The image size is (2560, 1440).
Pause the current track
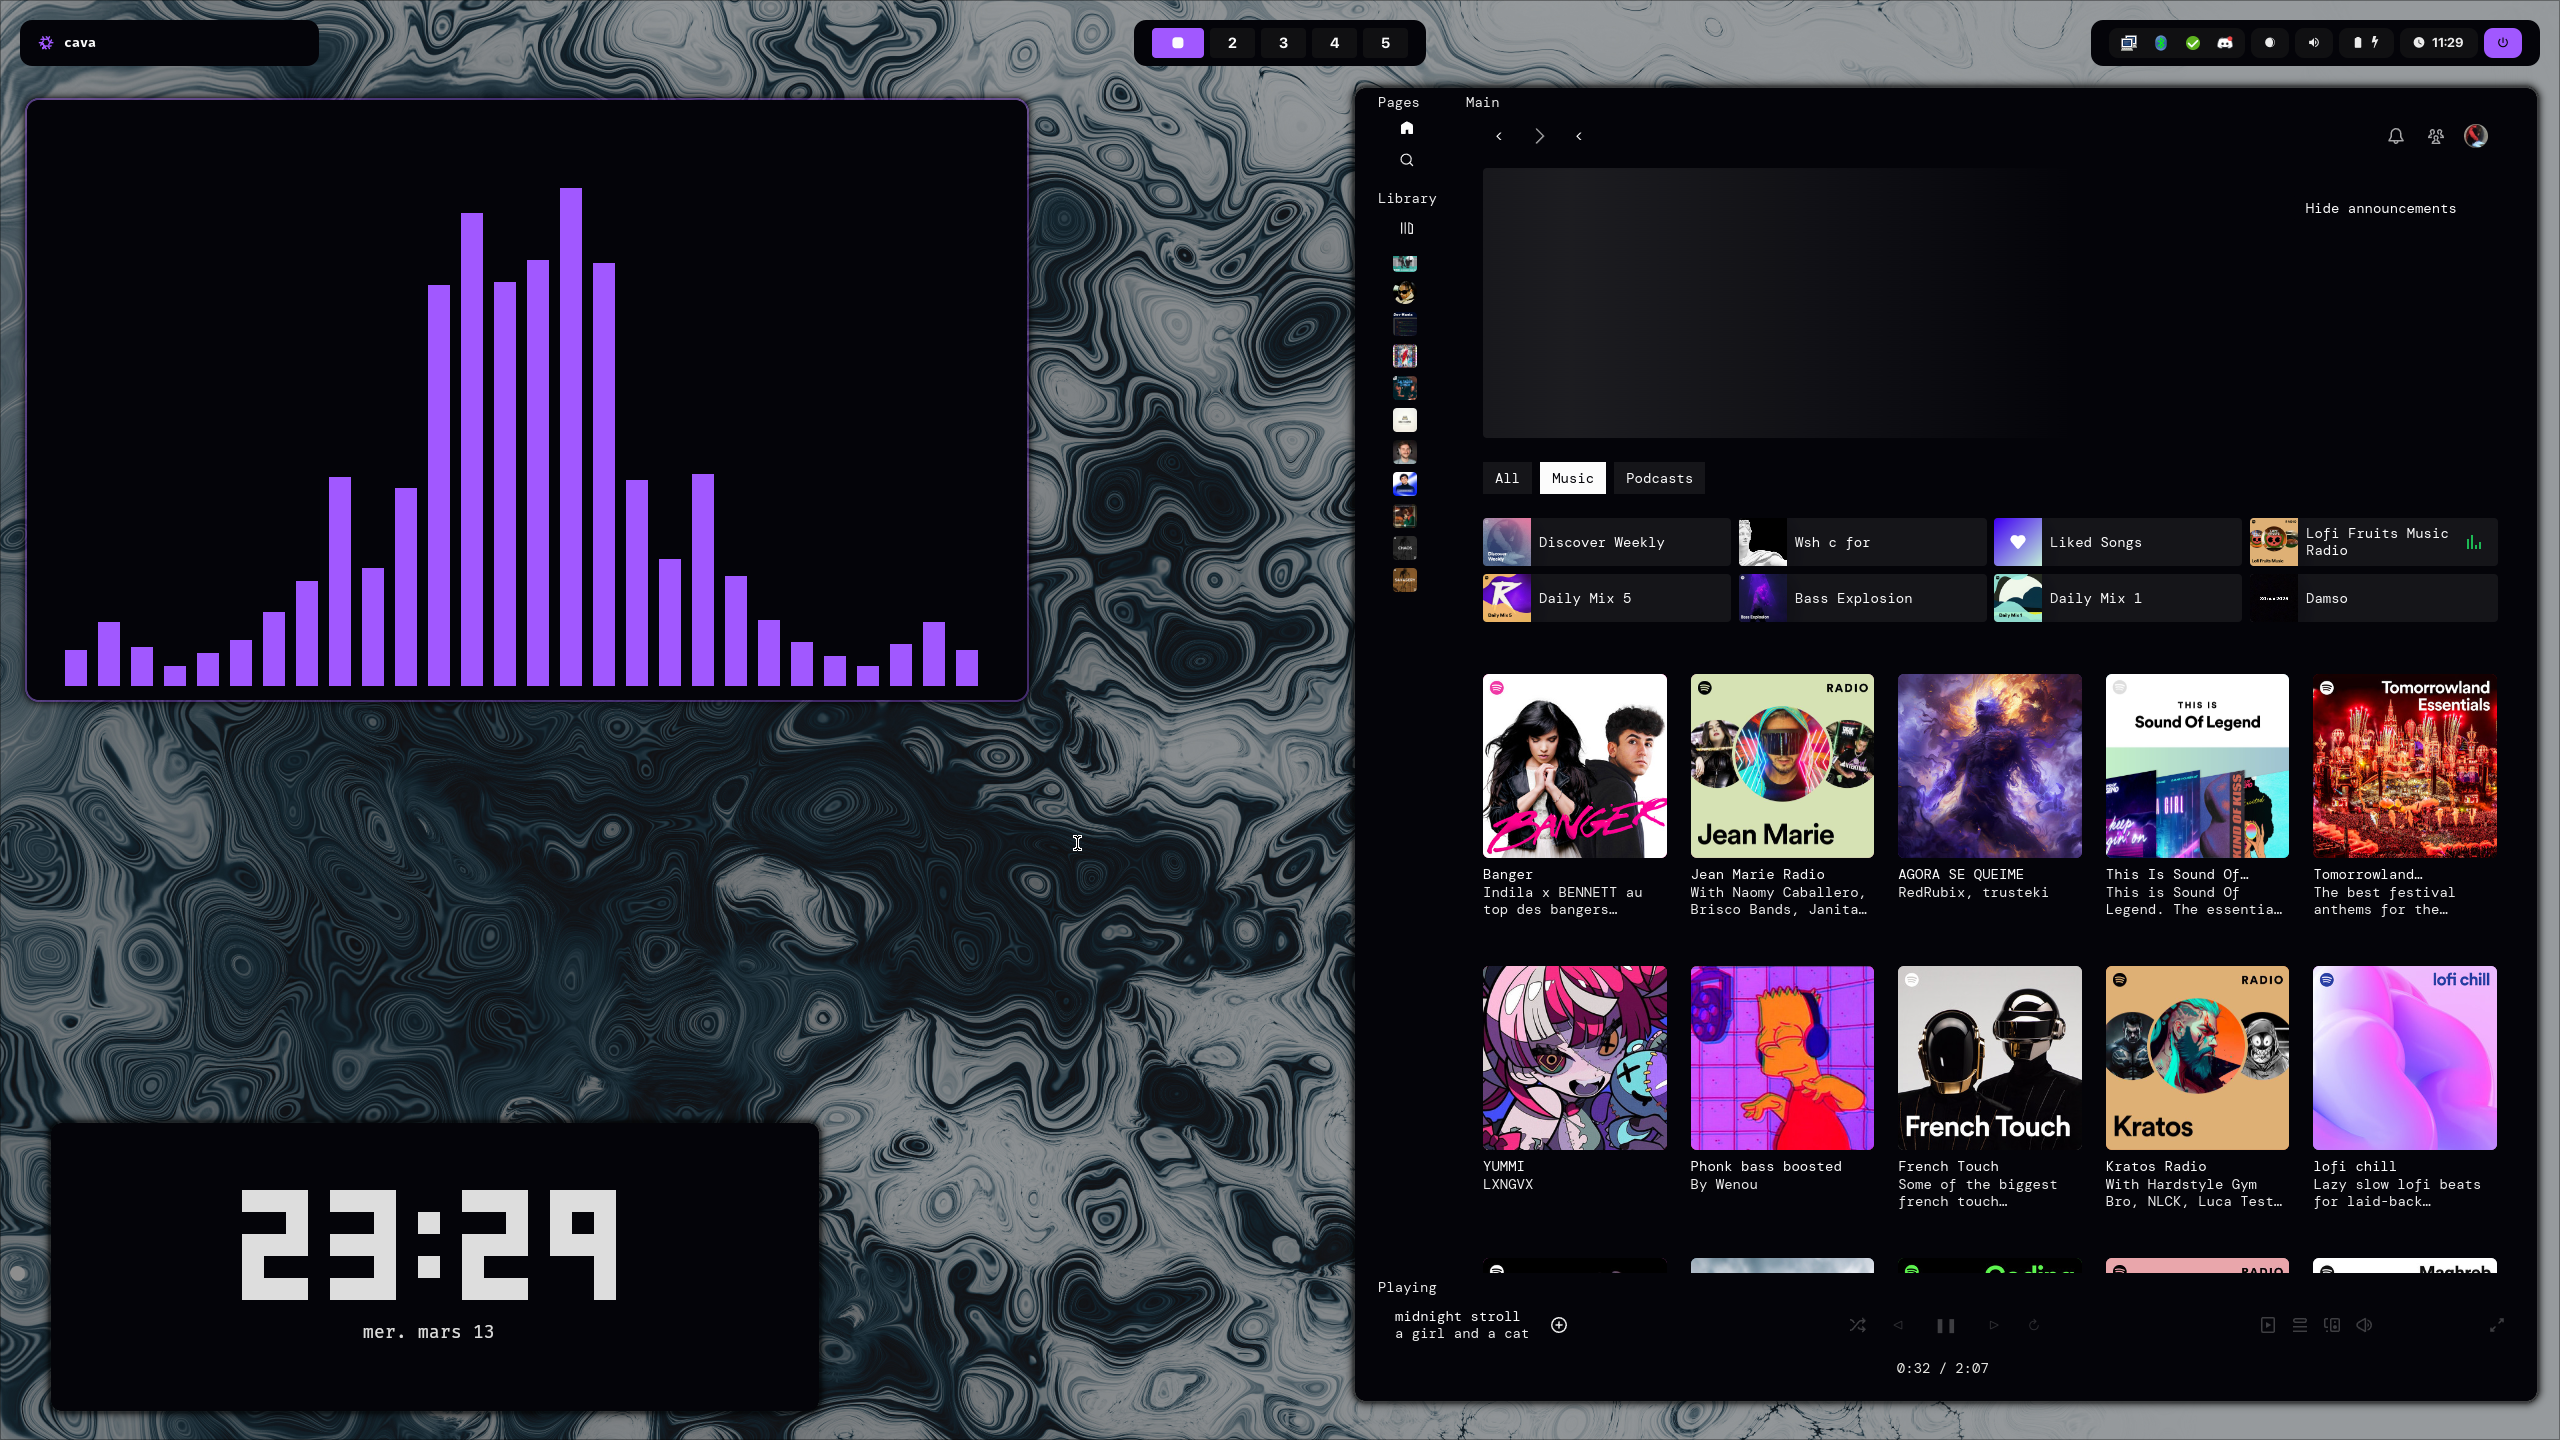pos(1945,1325)
